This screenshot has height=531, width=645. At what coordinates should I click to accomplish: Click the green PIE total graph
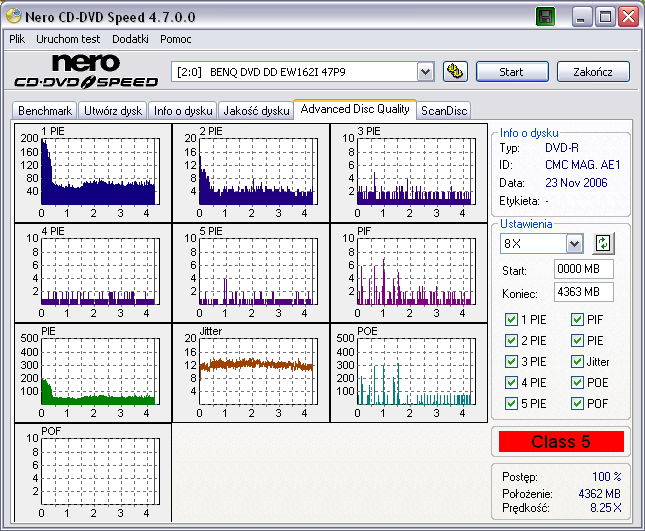(x=93, y=373)
